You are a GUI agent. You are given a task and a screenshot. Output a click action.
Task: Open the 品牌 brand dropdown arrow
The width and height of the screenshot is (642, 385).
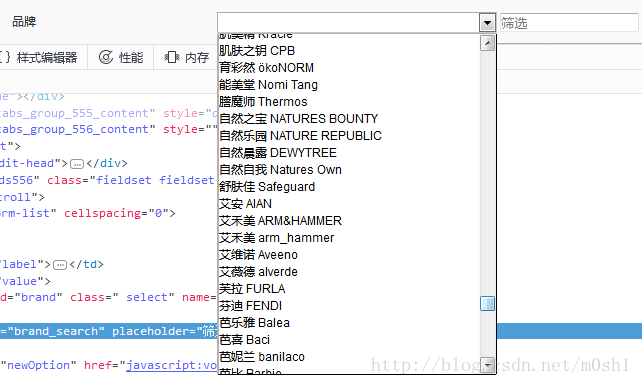[487, 23]
